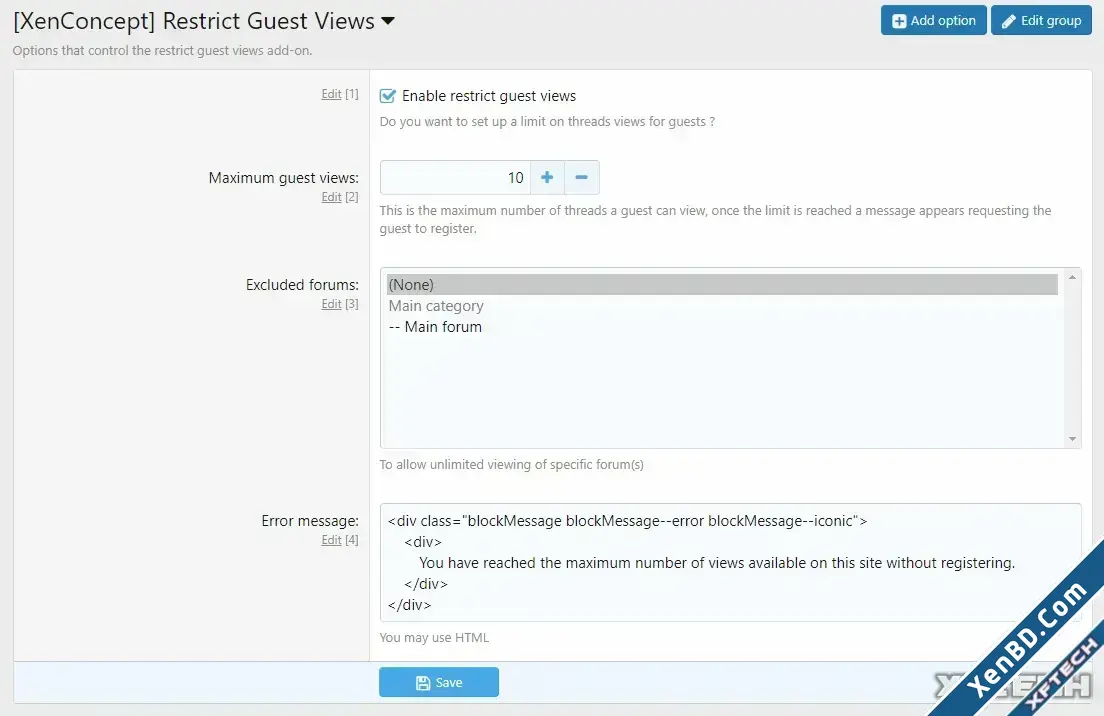Image resolution: width=1104 pixels, height=716 pixels.
Task: Toggle Enable restrict guest views checkbox
Action: pos(387,96)
